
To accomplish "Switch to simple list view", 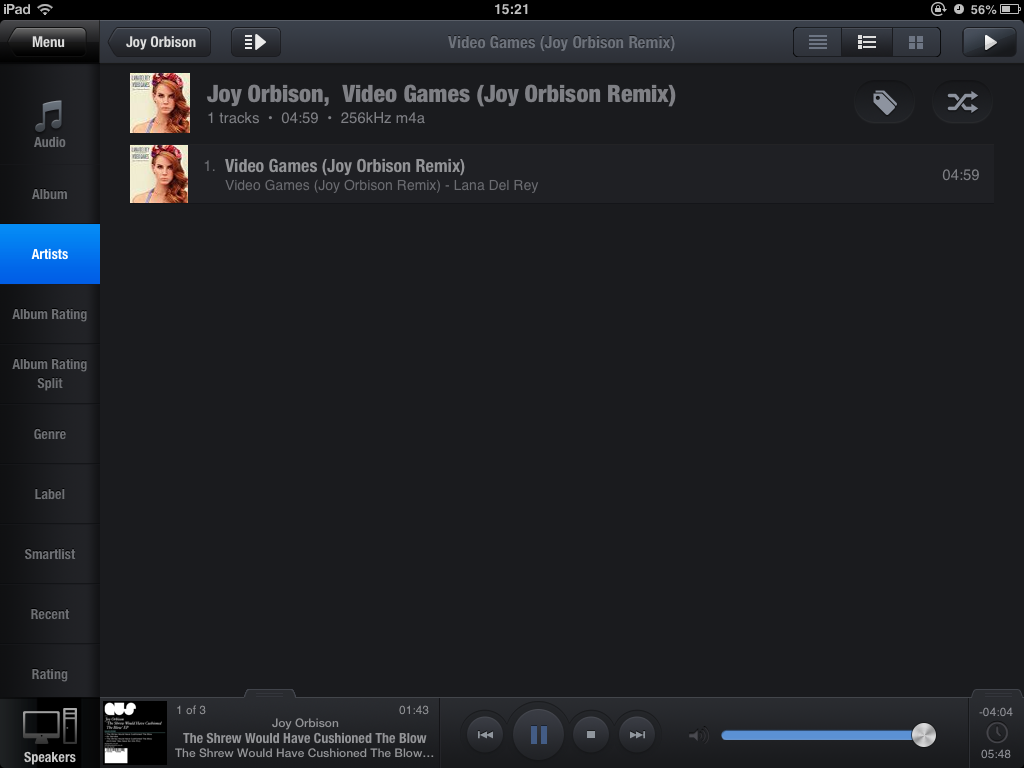I will click(818, 42).
